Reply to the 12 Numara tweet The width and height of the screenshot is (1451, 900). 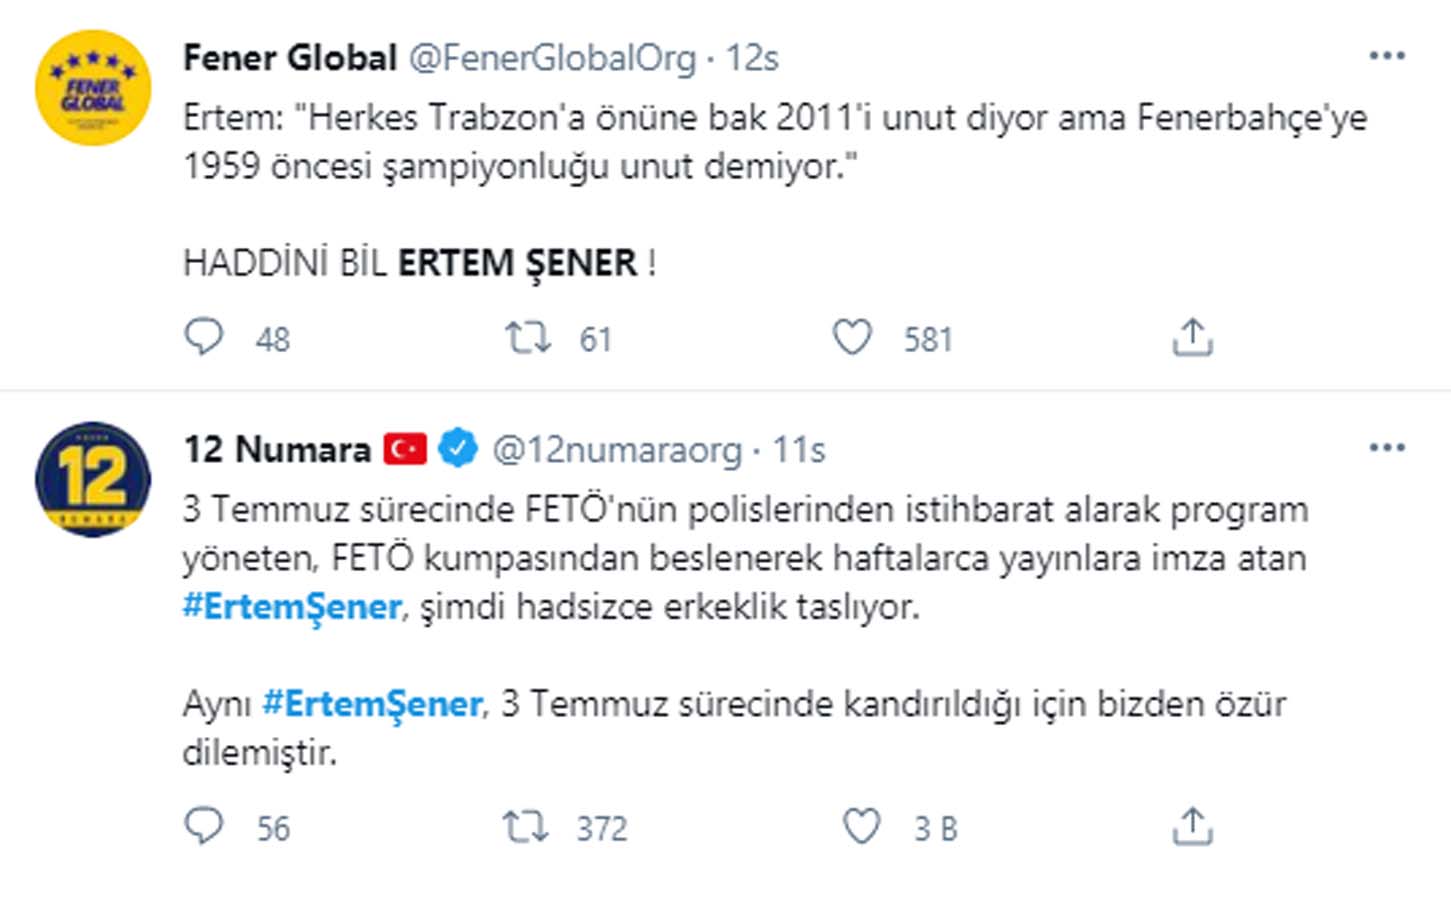click(205, 827)
